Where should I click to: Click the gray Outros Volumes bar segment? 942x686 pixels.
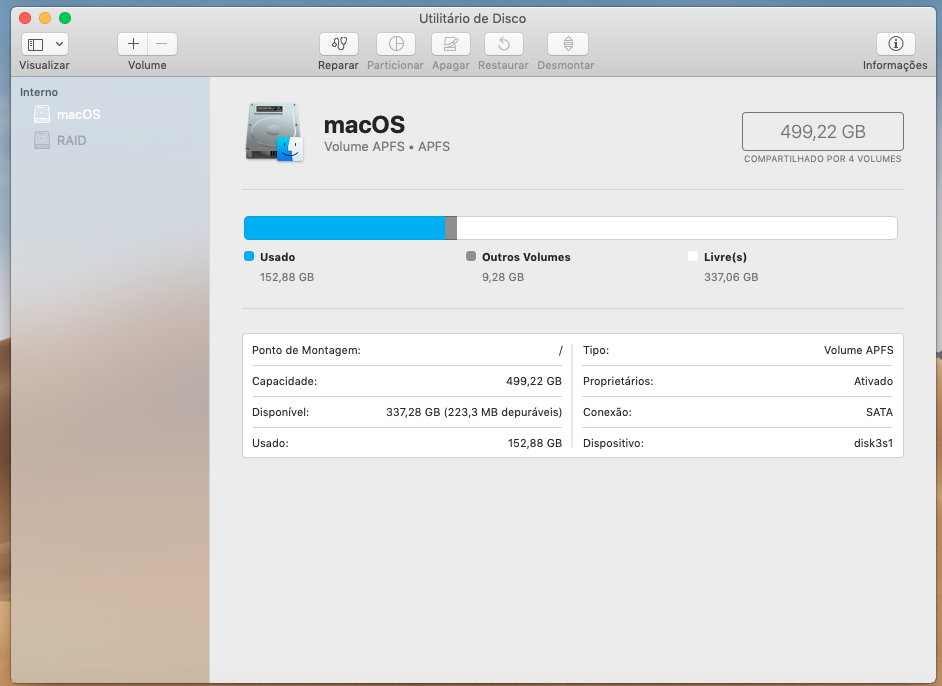pos(451,228)
